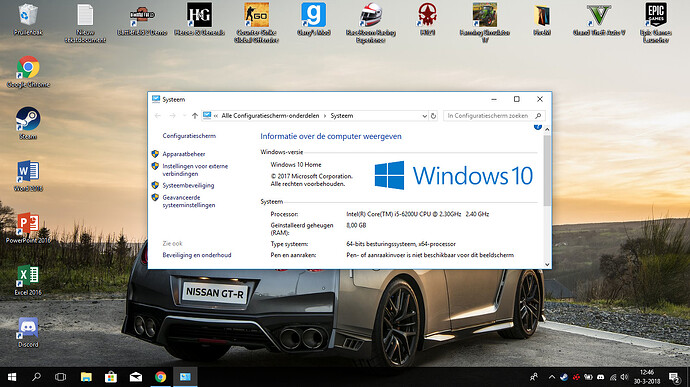Open Task View on the taskbar
The width and height of the screenshot is (690, 387).
pyautogui.click(x=61, y=377)
